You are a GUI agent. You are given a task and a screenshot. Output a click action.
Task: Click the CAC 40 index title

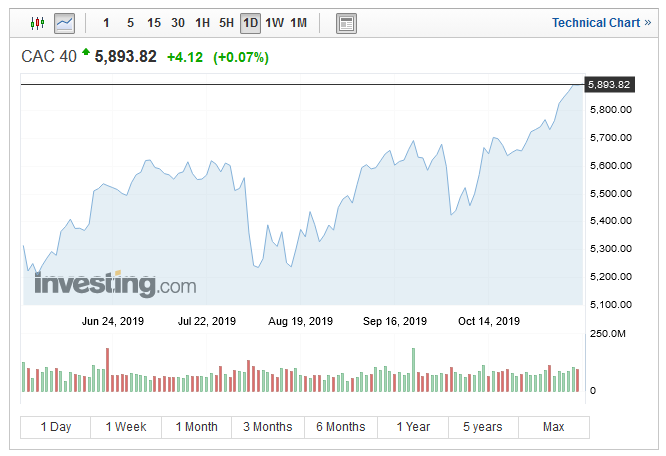49,56
